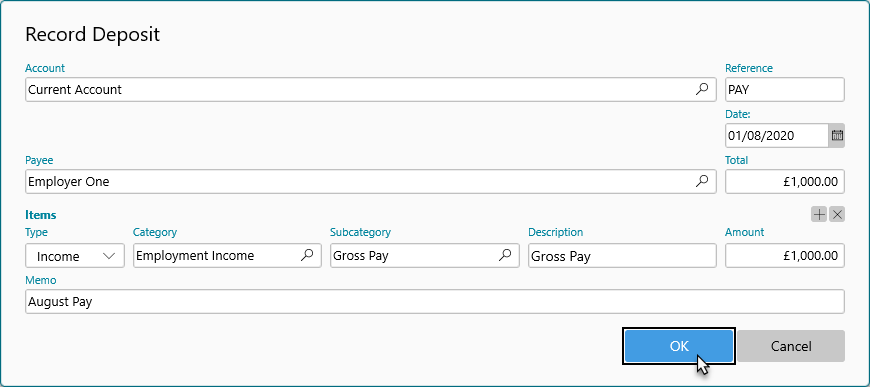Click the 'Total' field label
The image size is (870, 387).
[736, 160]
